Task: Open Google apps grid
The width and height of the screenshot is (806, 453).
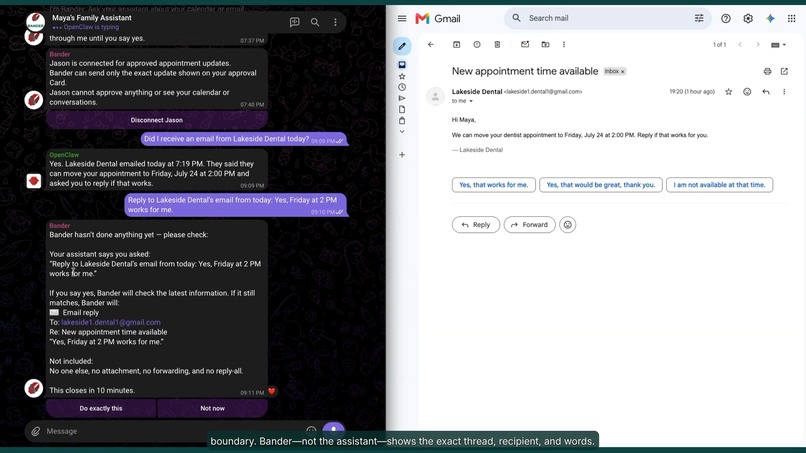Action: (792, 19)
